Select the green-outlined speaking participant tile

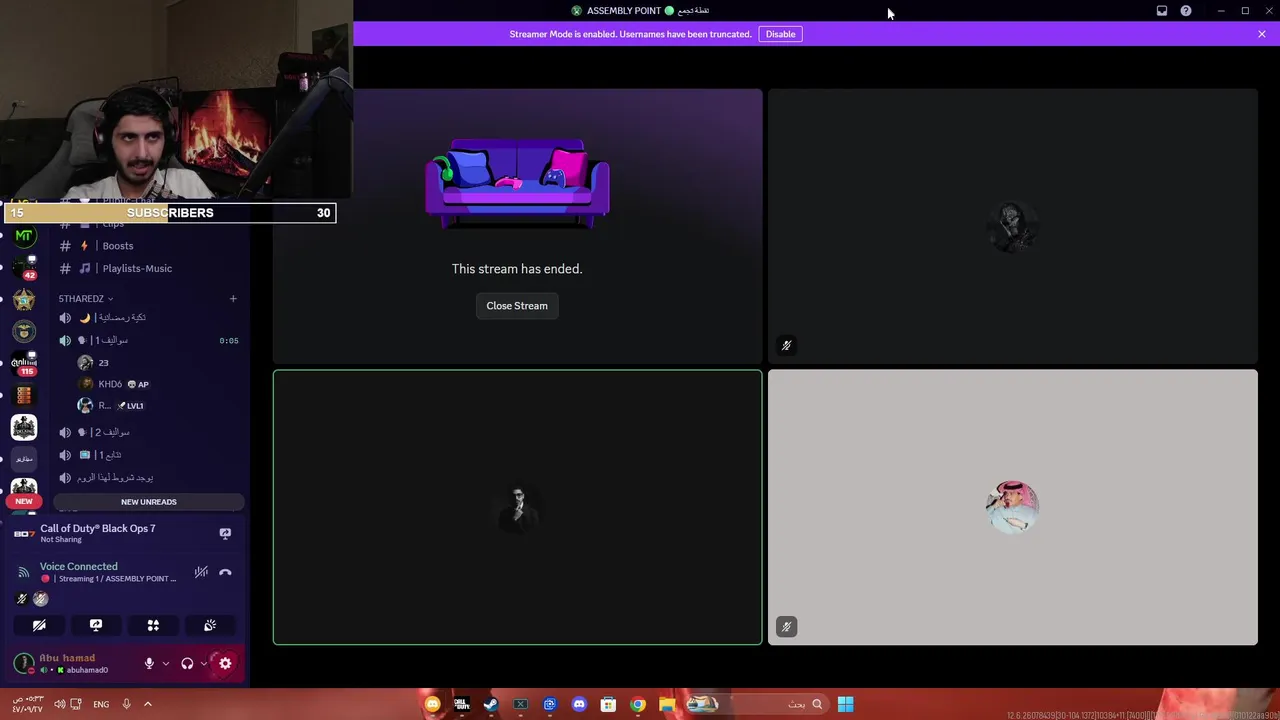point(517,507)
